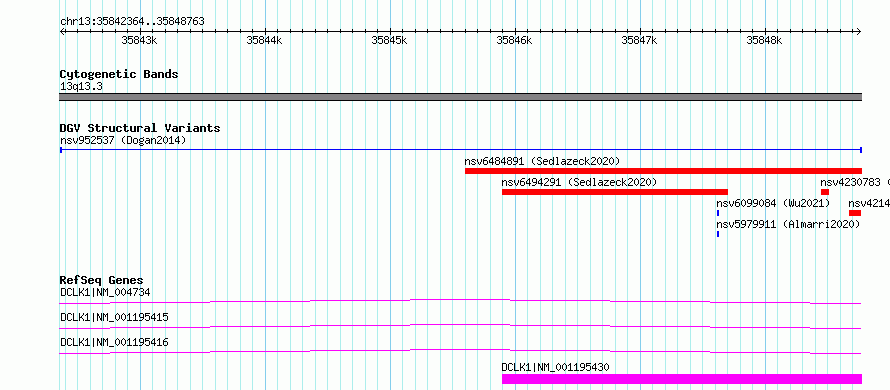Click the red nsv4214 variant block
Viewport: 890px width, 390px height.
pyautogui.click(x=855, y=213)
